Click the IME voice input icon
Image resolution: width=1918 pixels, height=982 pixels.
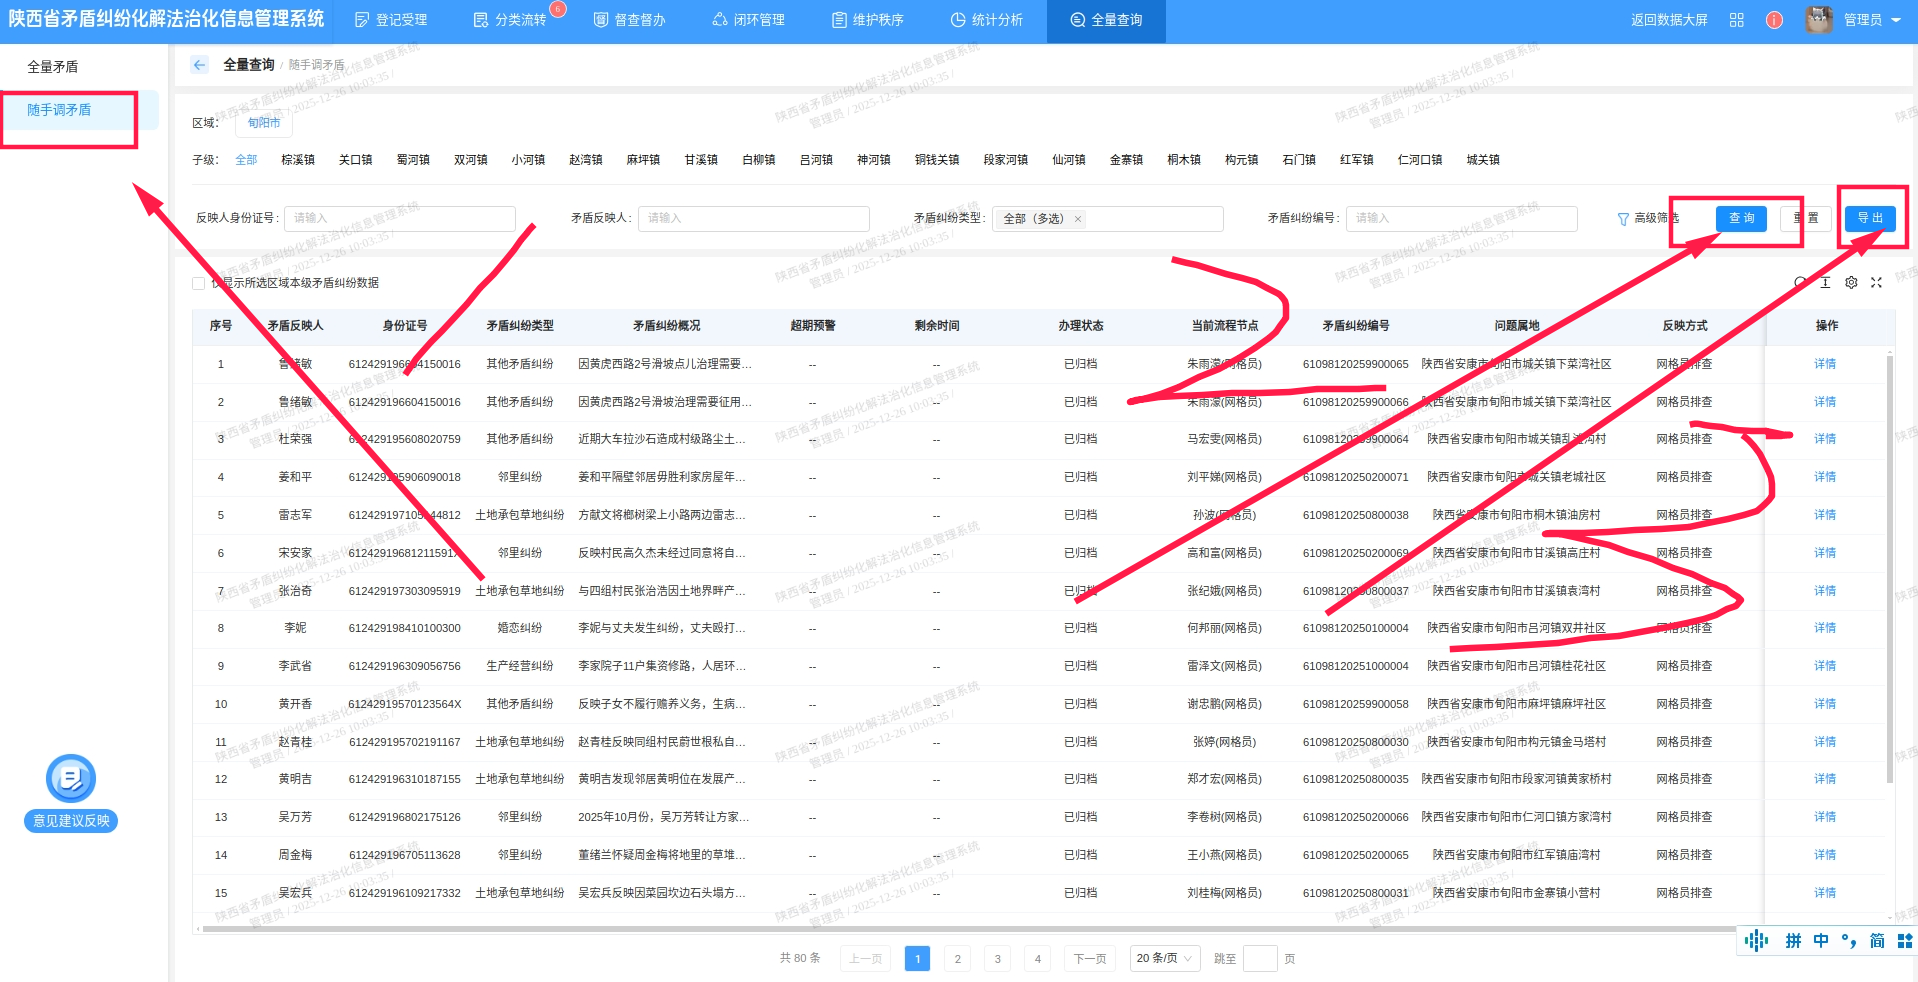tap(1756, 940)
